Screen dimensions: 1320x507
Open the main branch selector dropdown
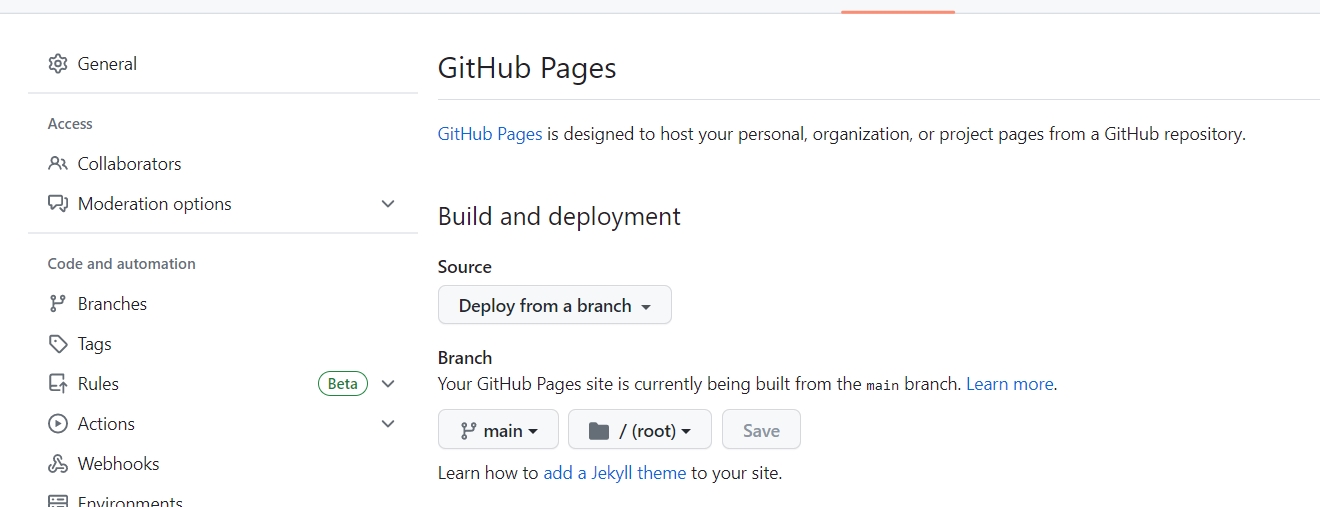pyautogui.click(x=498, y=429)
